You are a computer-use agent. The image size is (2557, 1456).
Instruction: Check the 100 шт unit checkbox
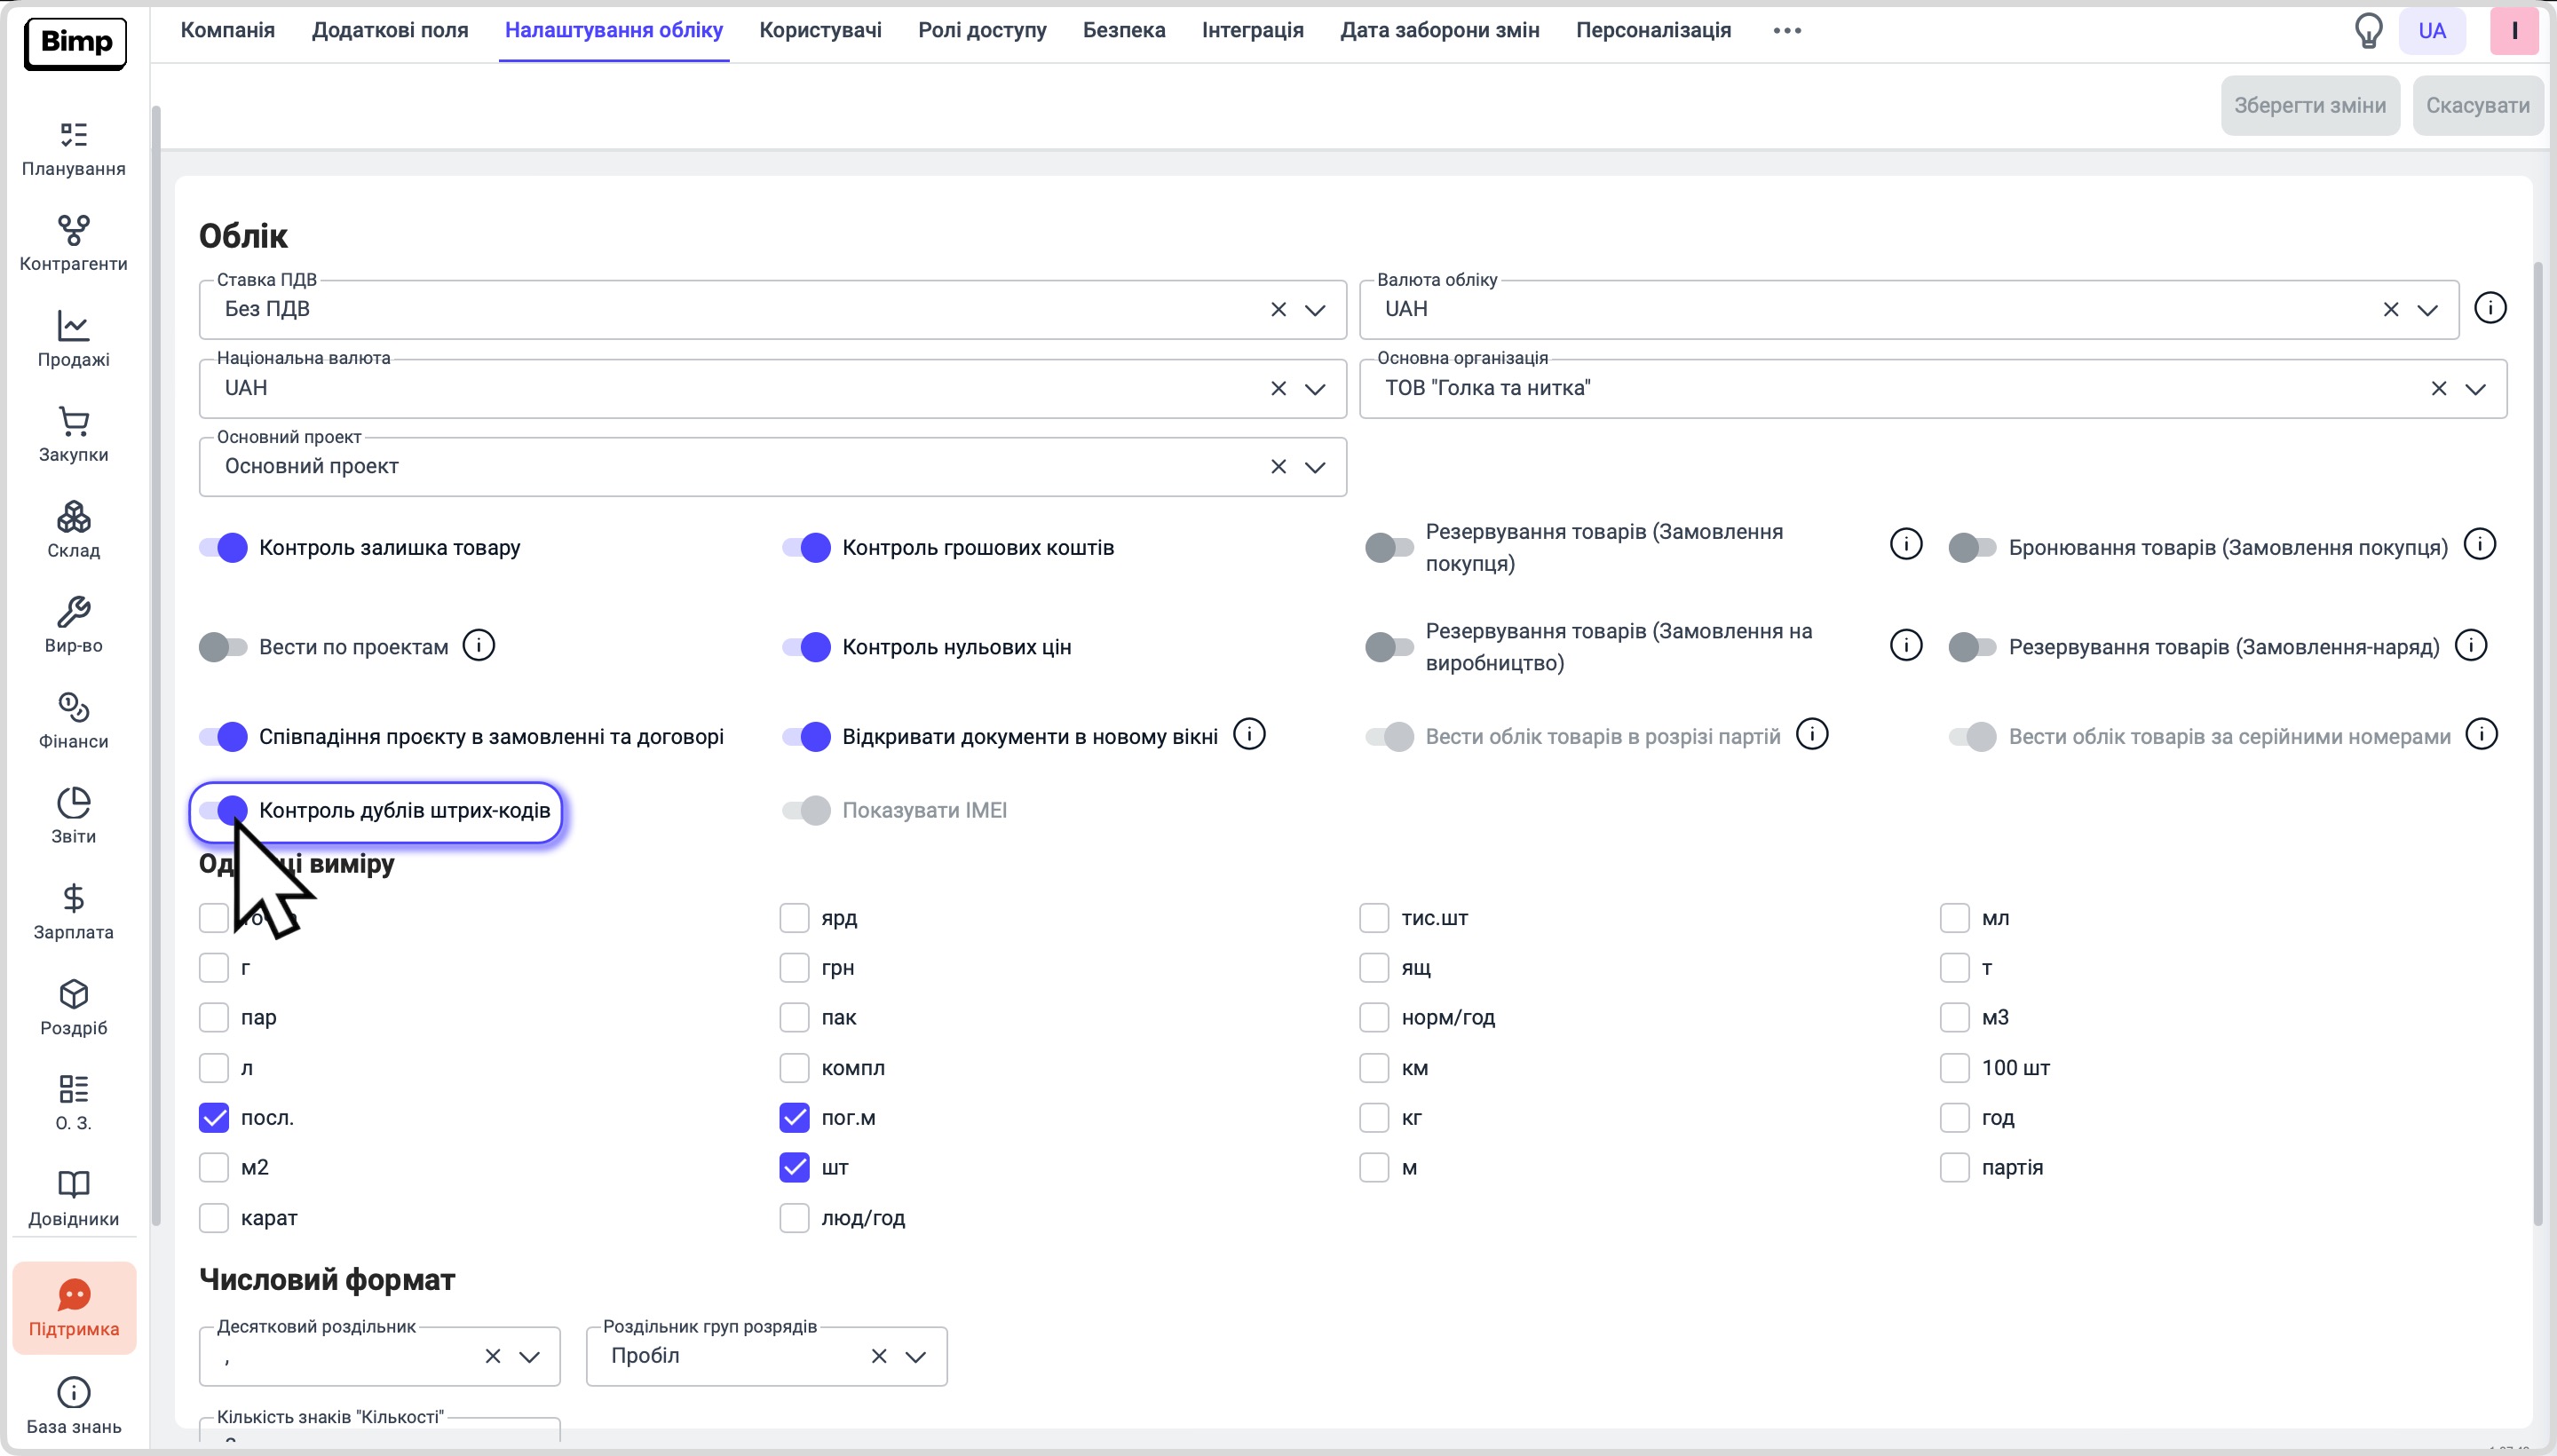point(1954,1068)
